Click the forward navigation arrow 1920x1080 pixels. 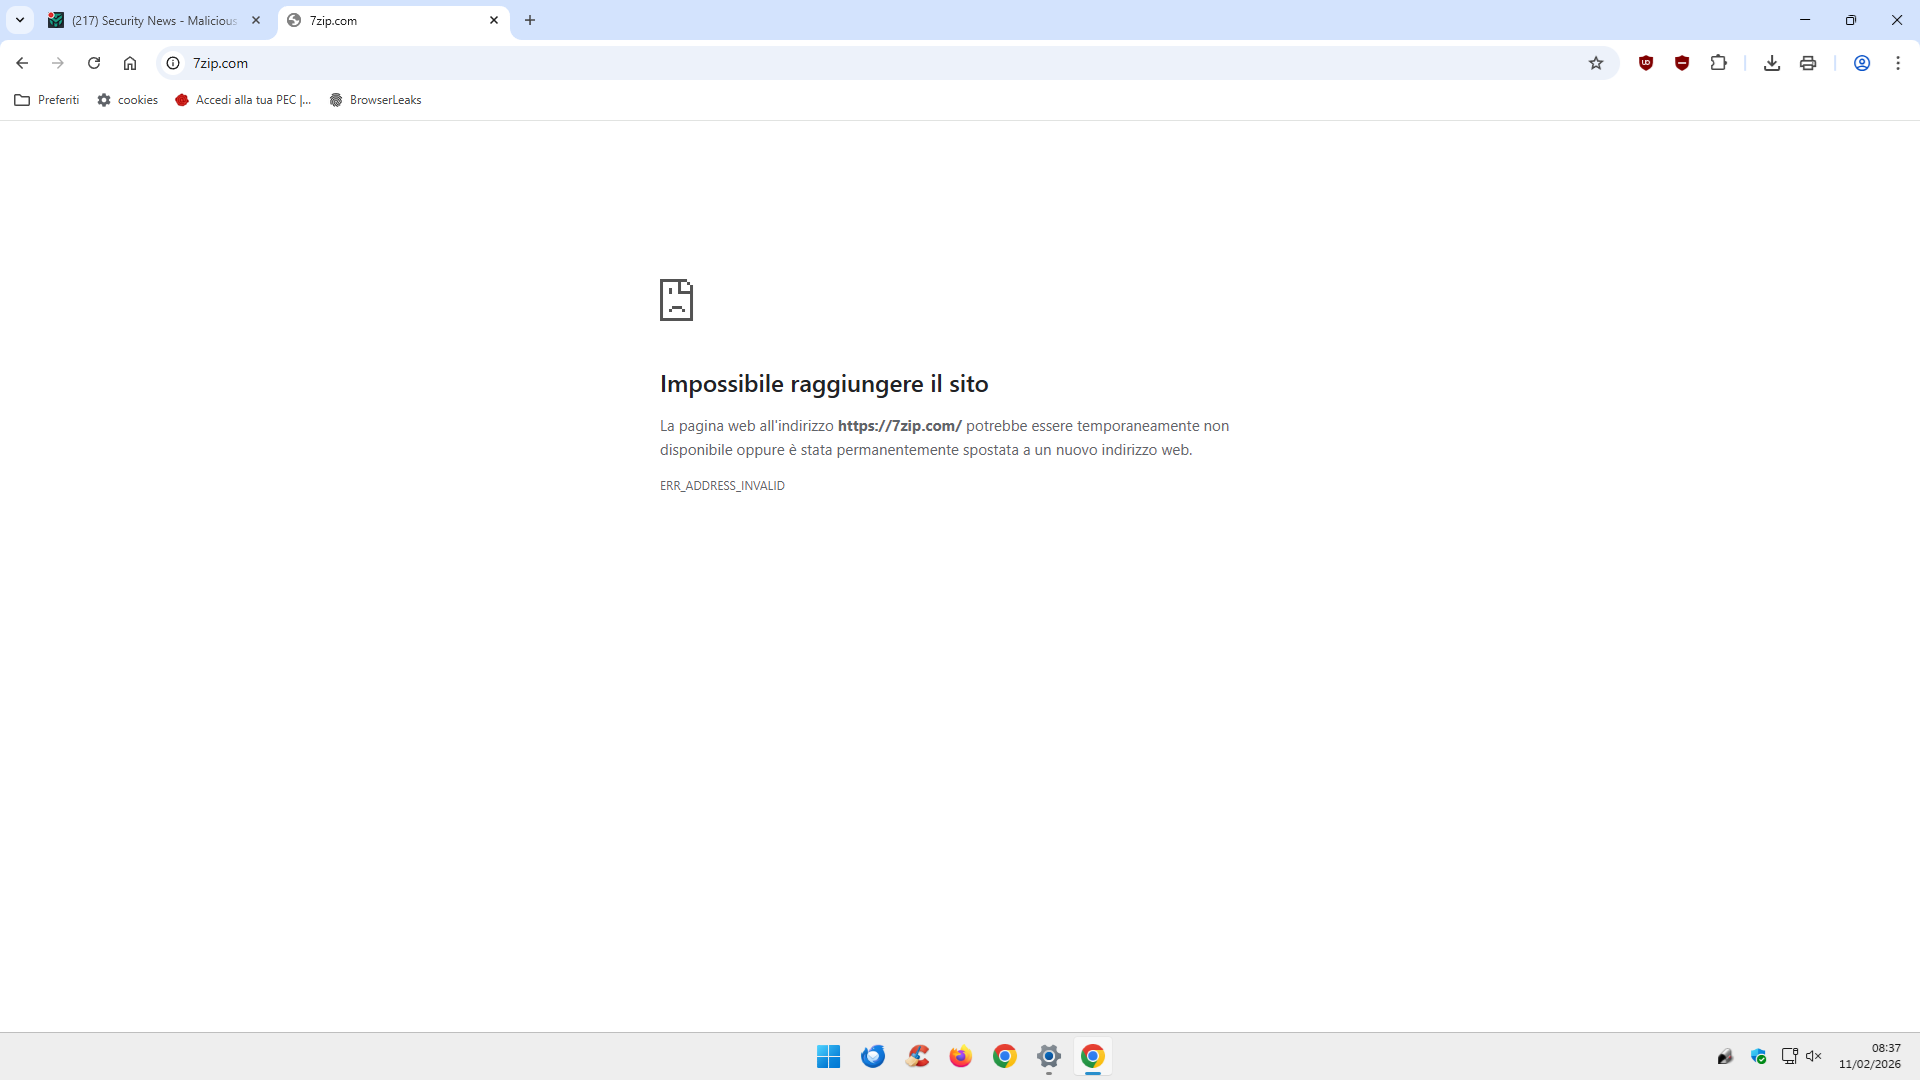pos(58,63)
